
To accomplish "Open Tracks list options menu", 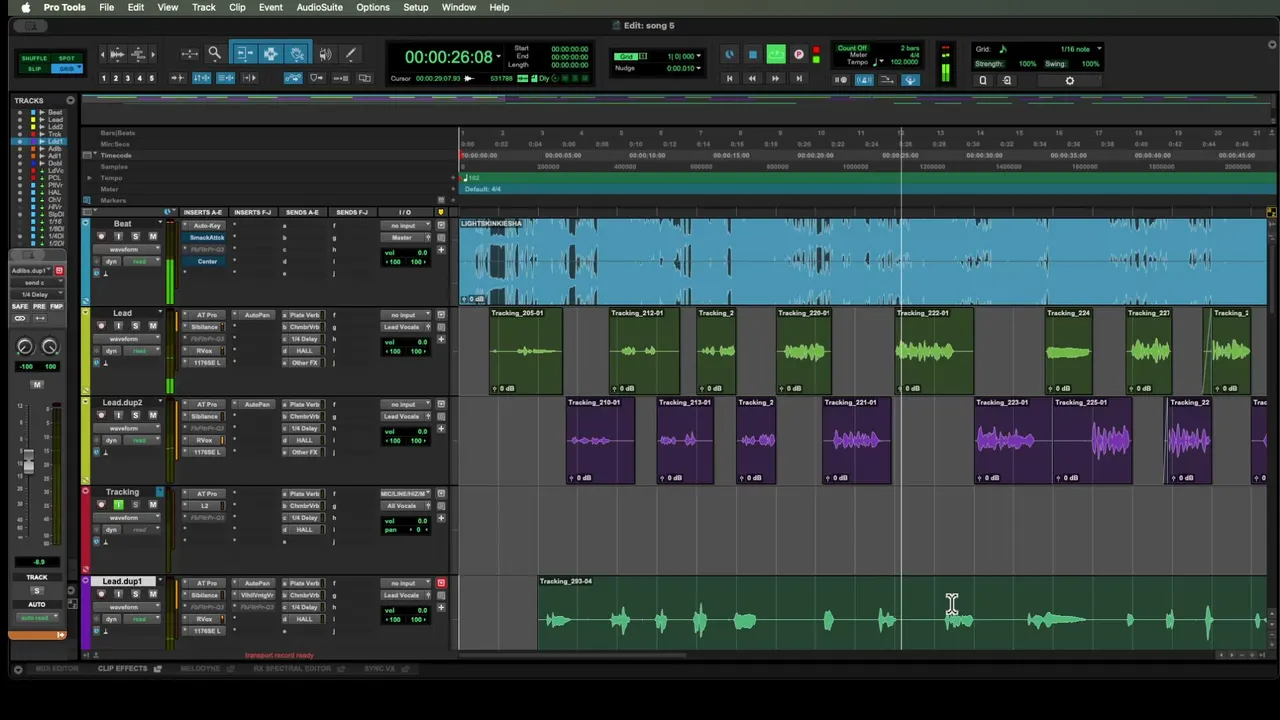I will coord(70,101).
